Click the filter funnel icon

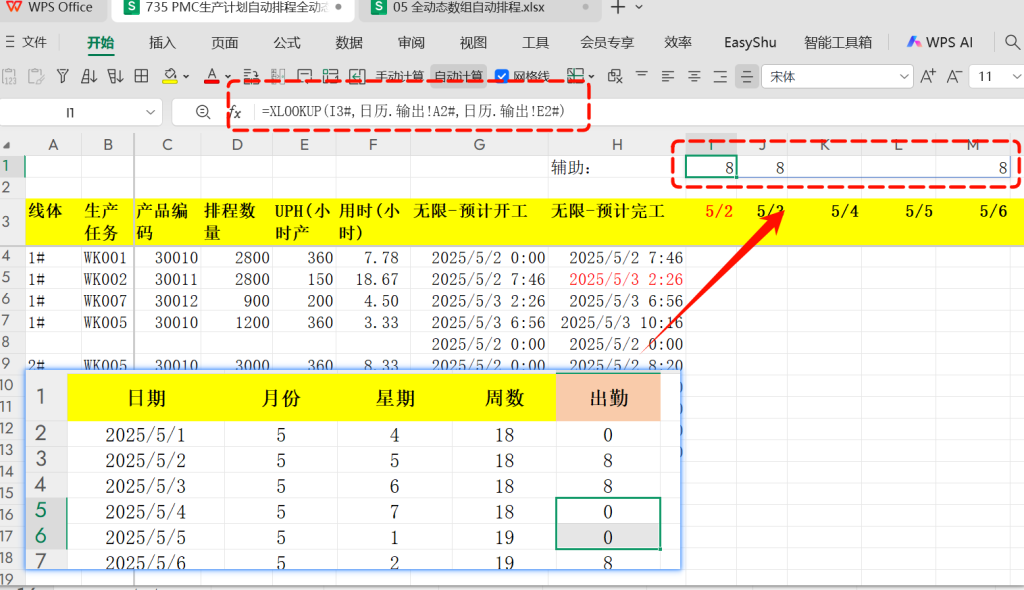[63, 76]
